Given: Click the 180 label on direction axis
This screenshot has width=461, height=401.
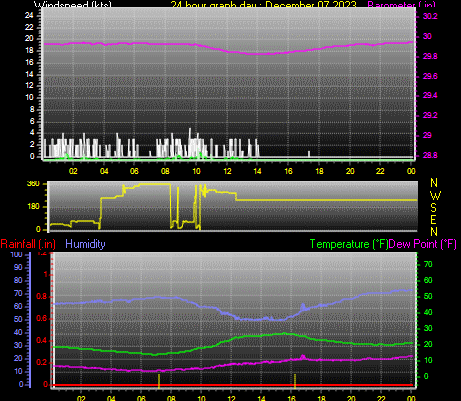Looking at the screenshot, I should [x=33, y=206].
